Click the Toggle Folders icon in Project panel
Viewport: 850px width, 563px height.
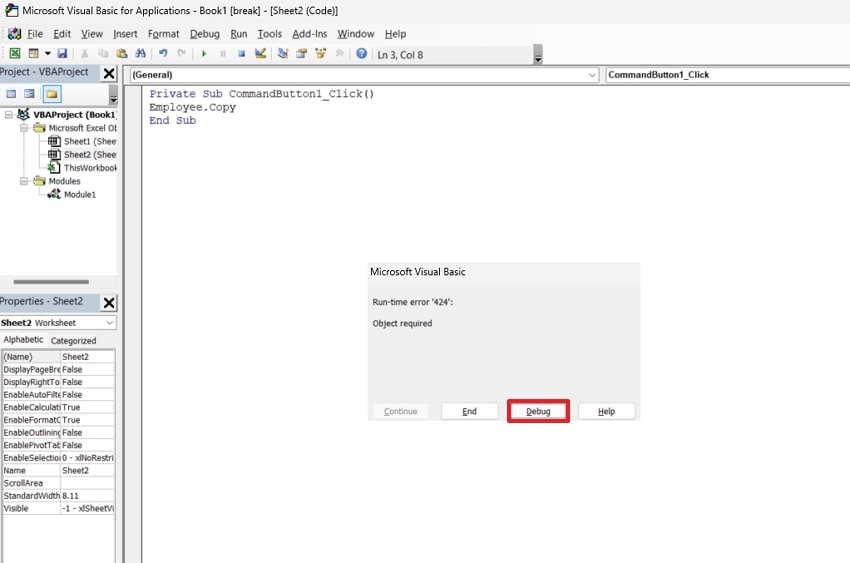(52, 94)
